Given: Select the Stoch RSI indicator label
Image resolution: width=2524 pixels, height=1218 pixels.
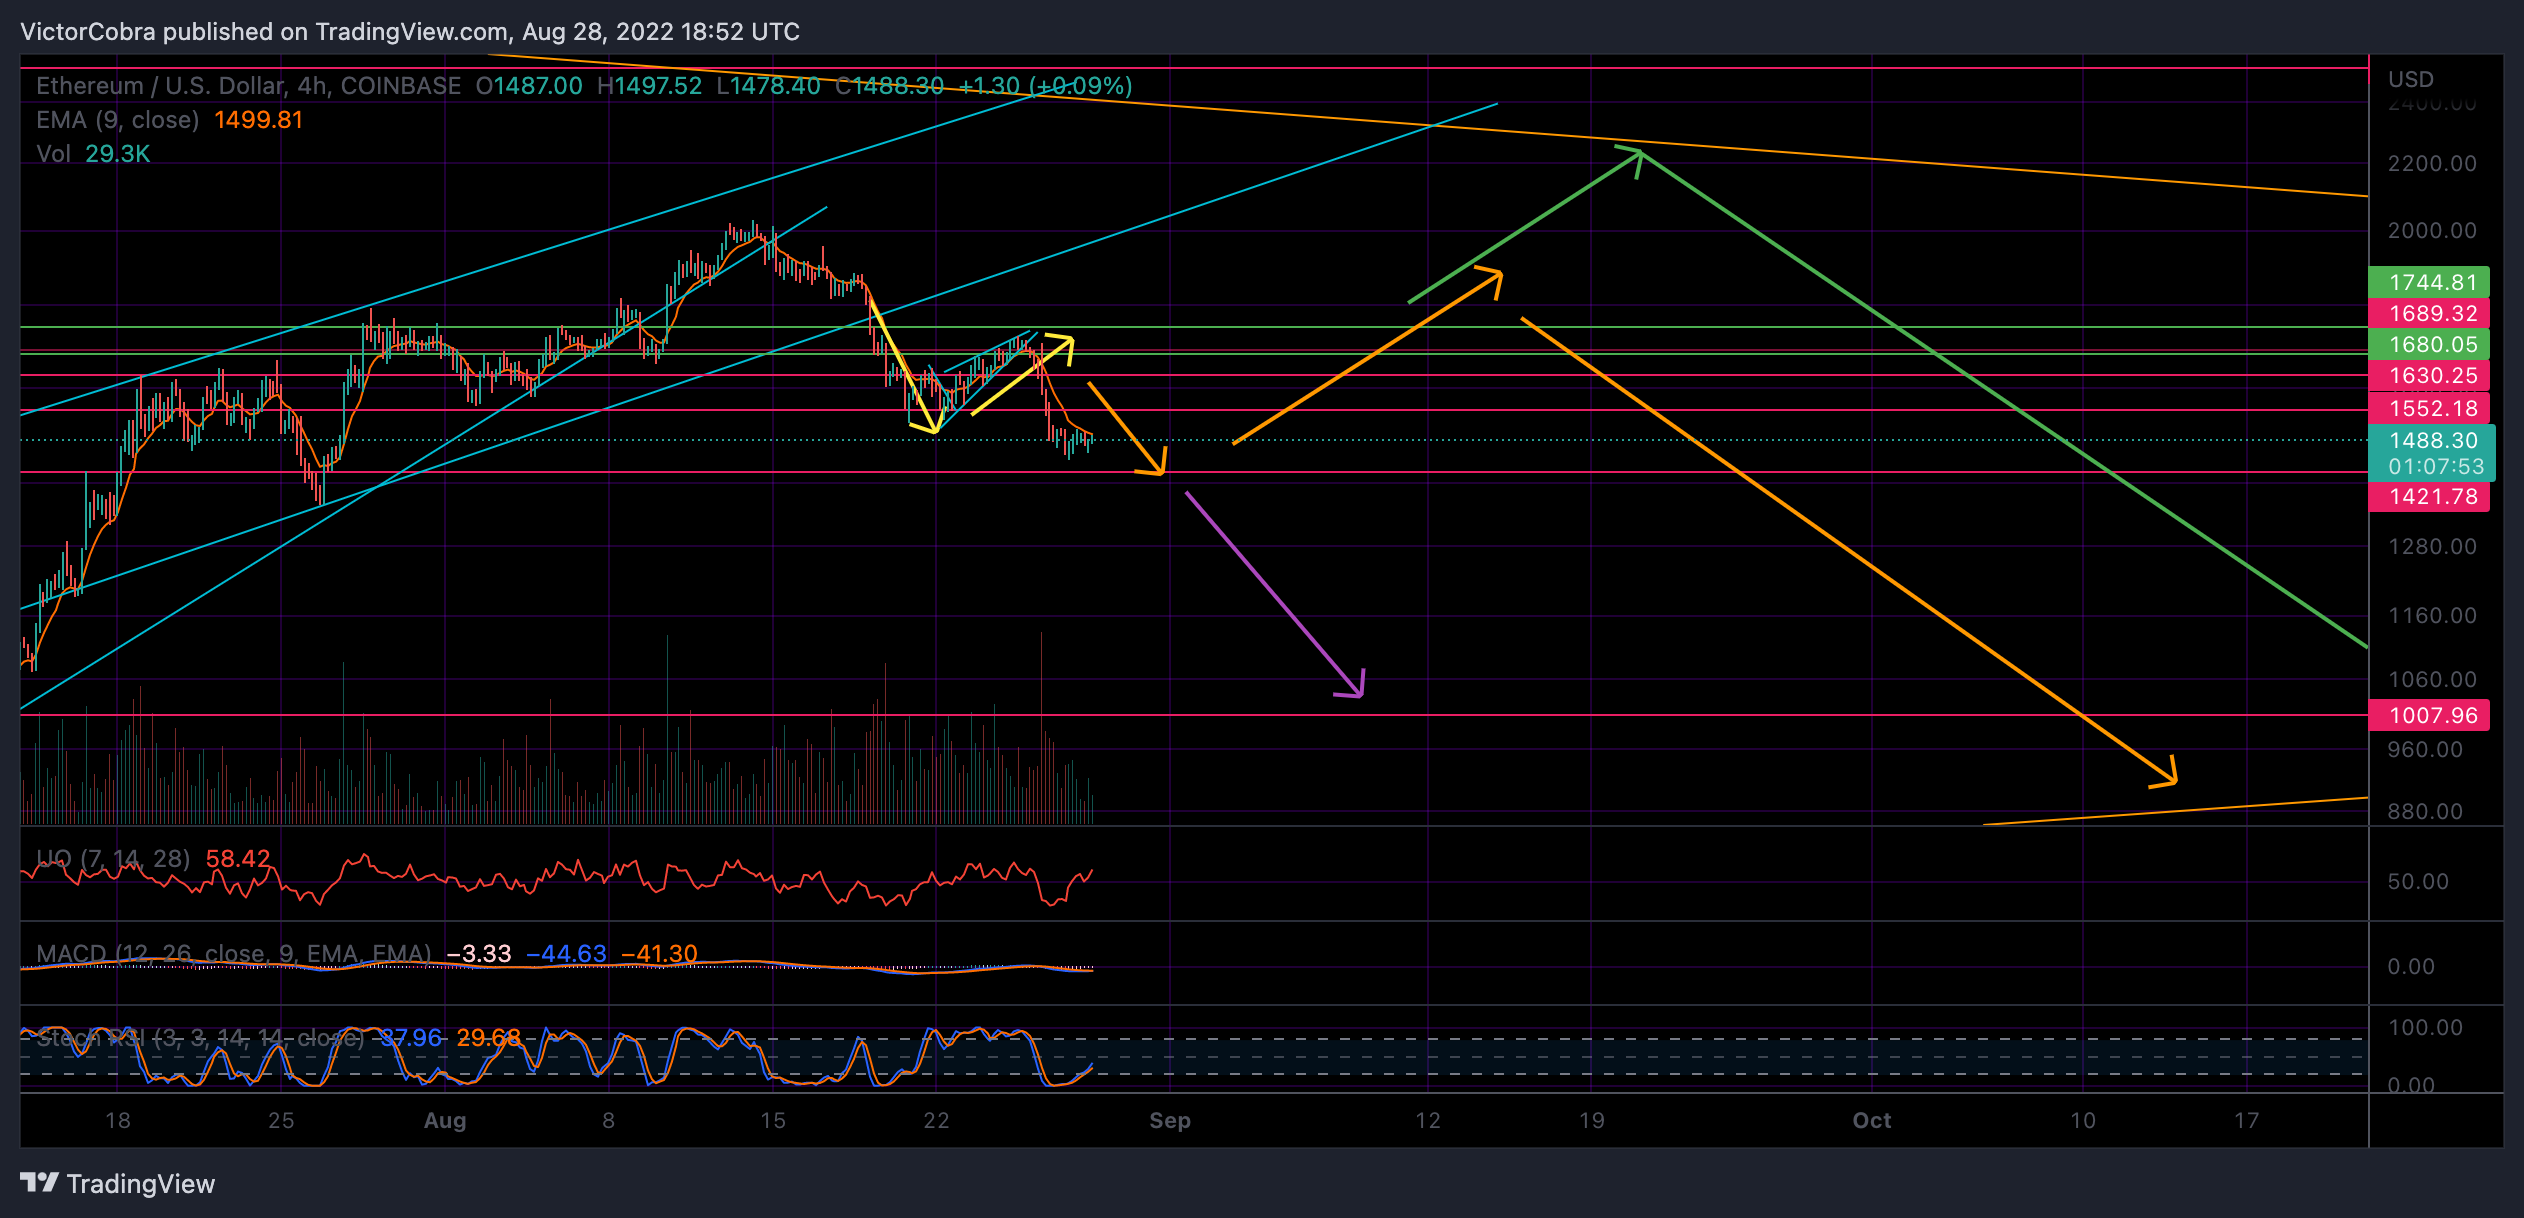Looking at the screenshot, I should (200, 1038).
